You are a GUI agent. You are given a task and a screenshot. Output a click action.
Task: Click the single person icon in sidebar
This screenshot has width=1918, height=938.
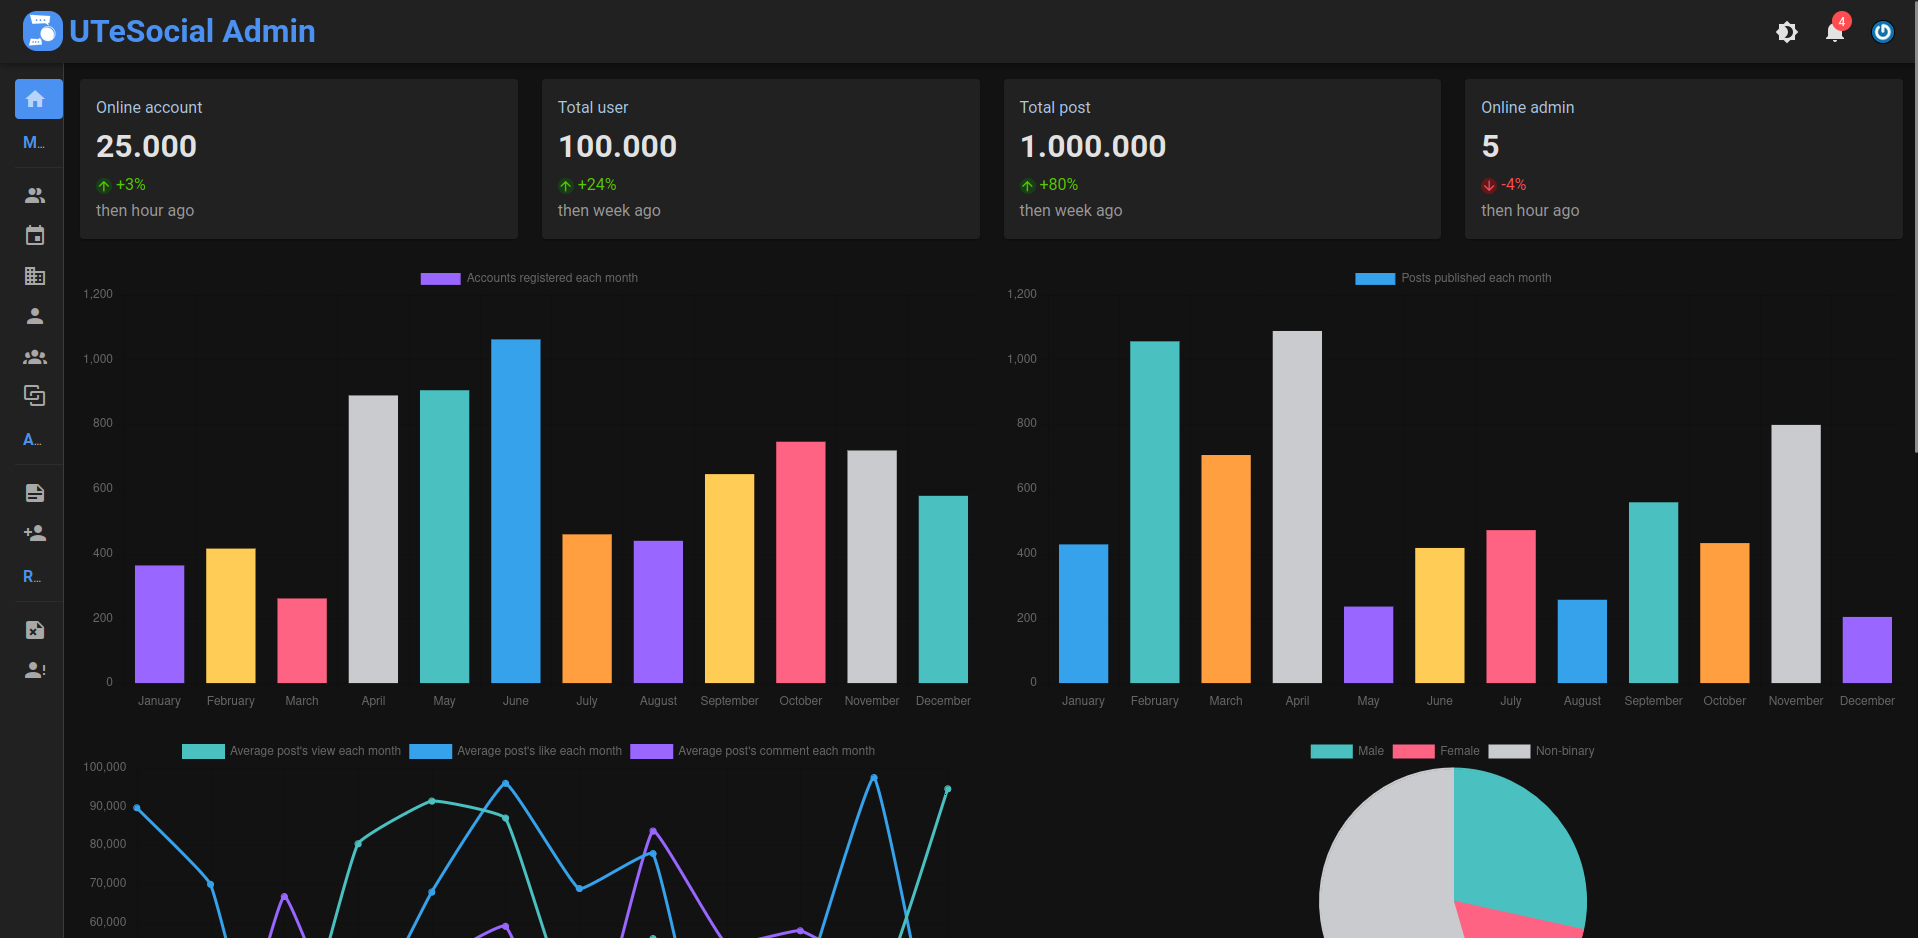35,316
